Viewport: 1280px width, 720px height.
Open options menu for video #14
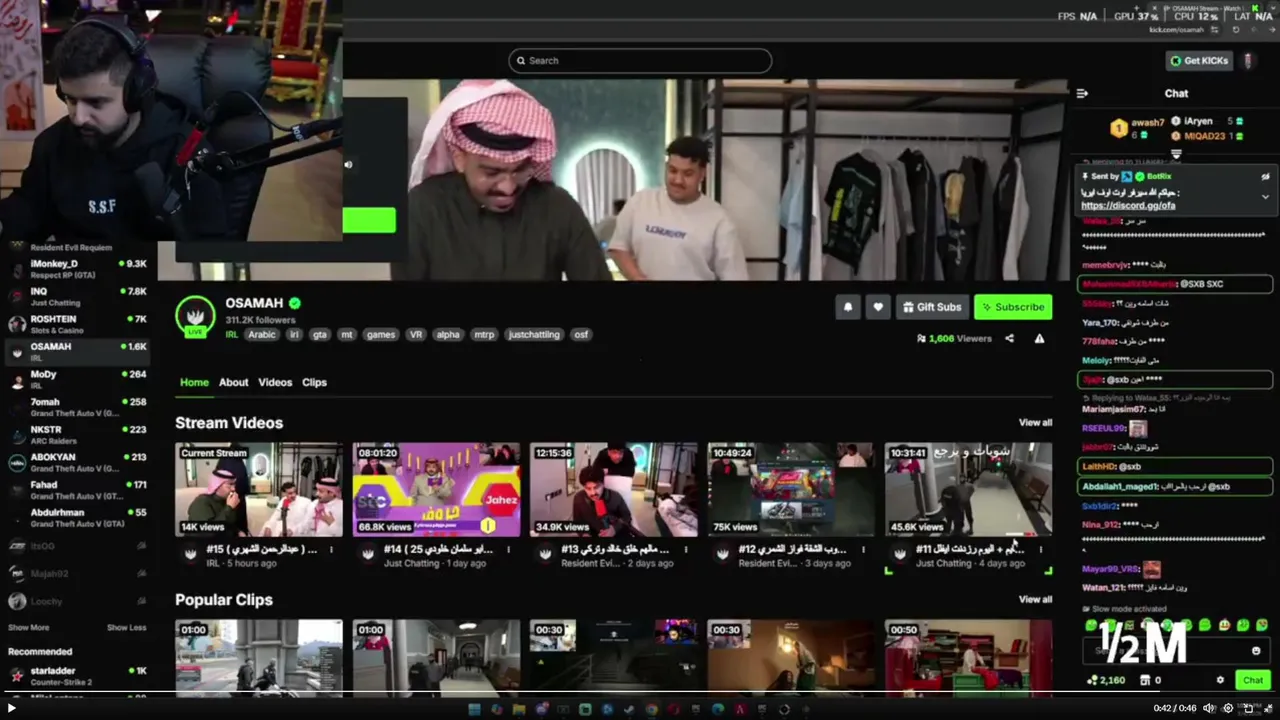point(508,550)
